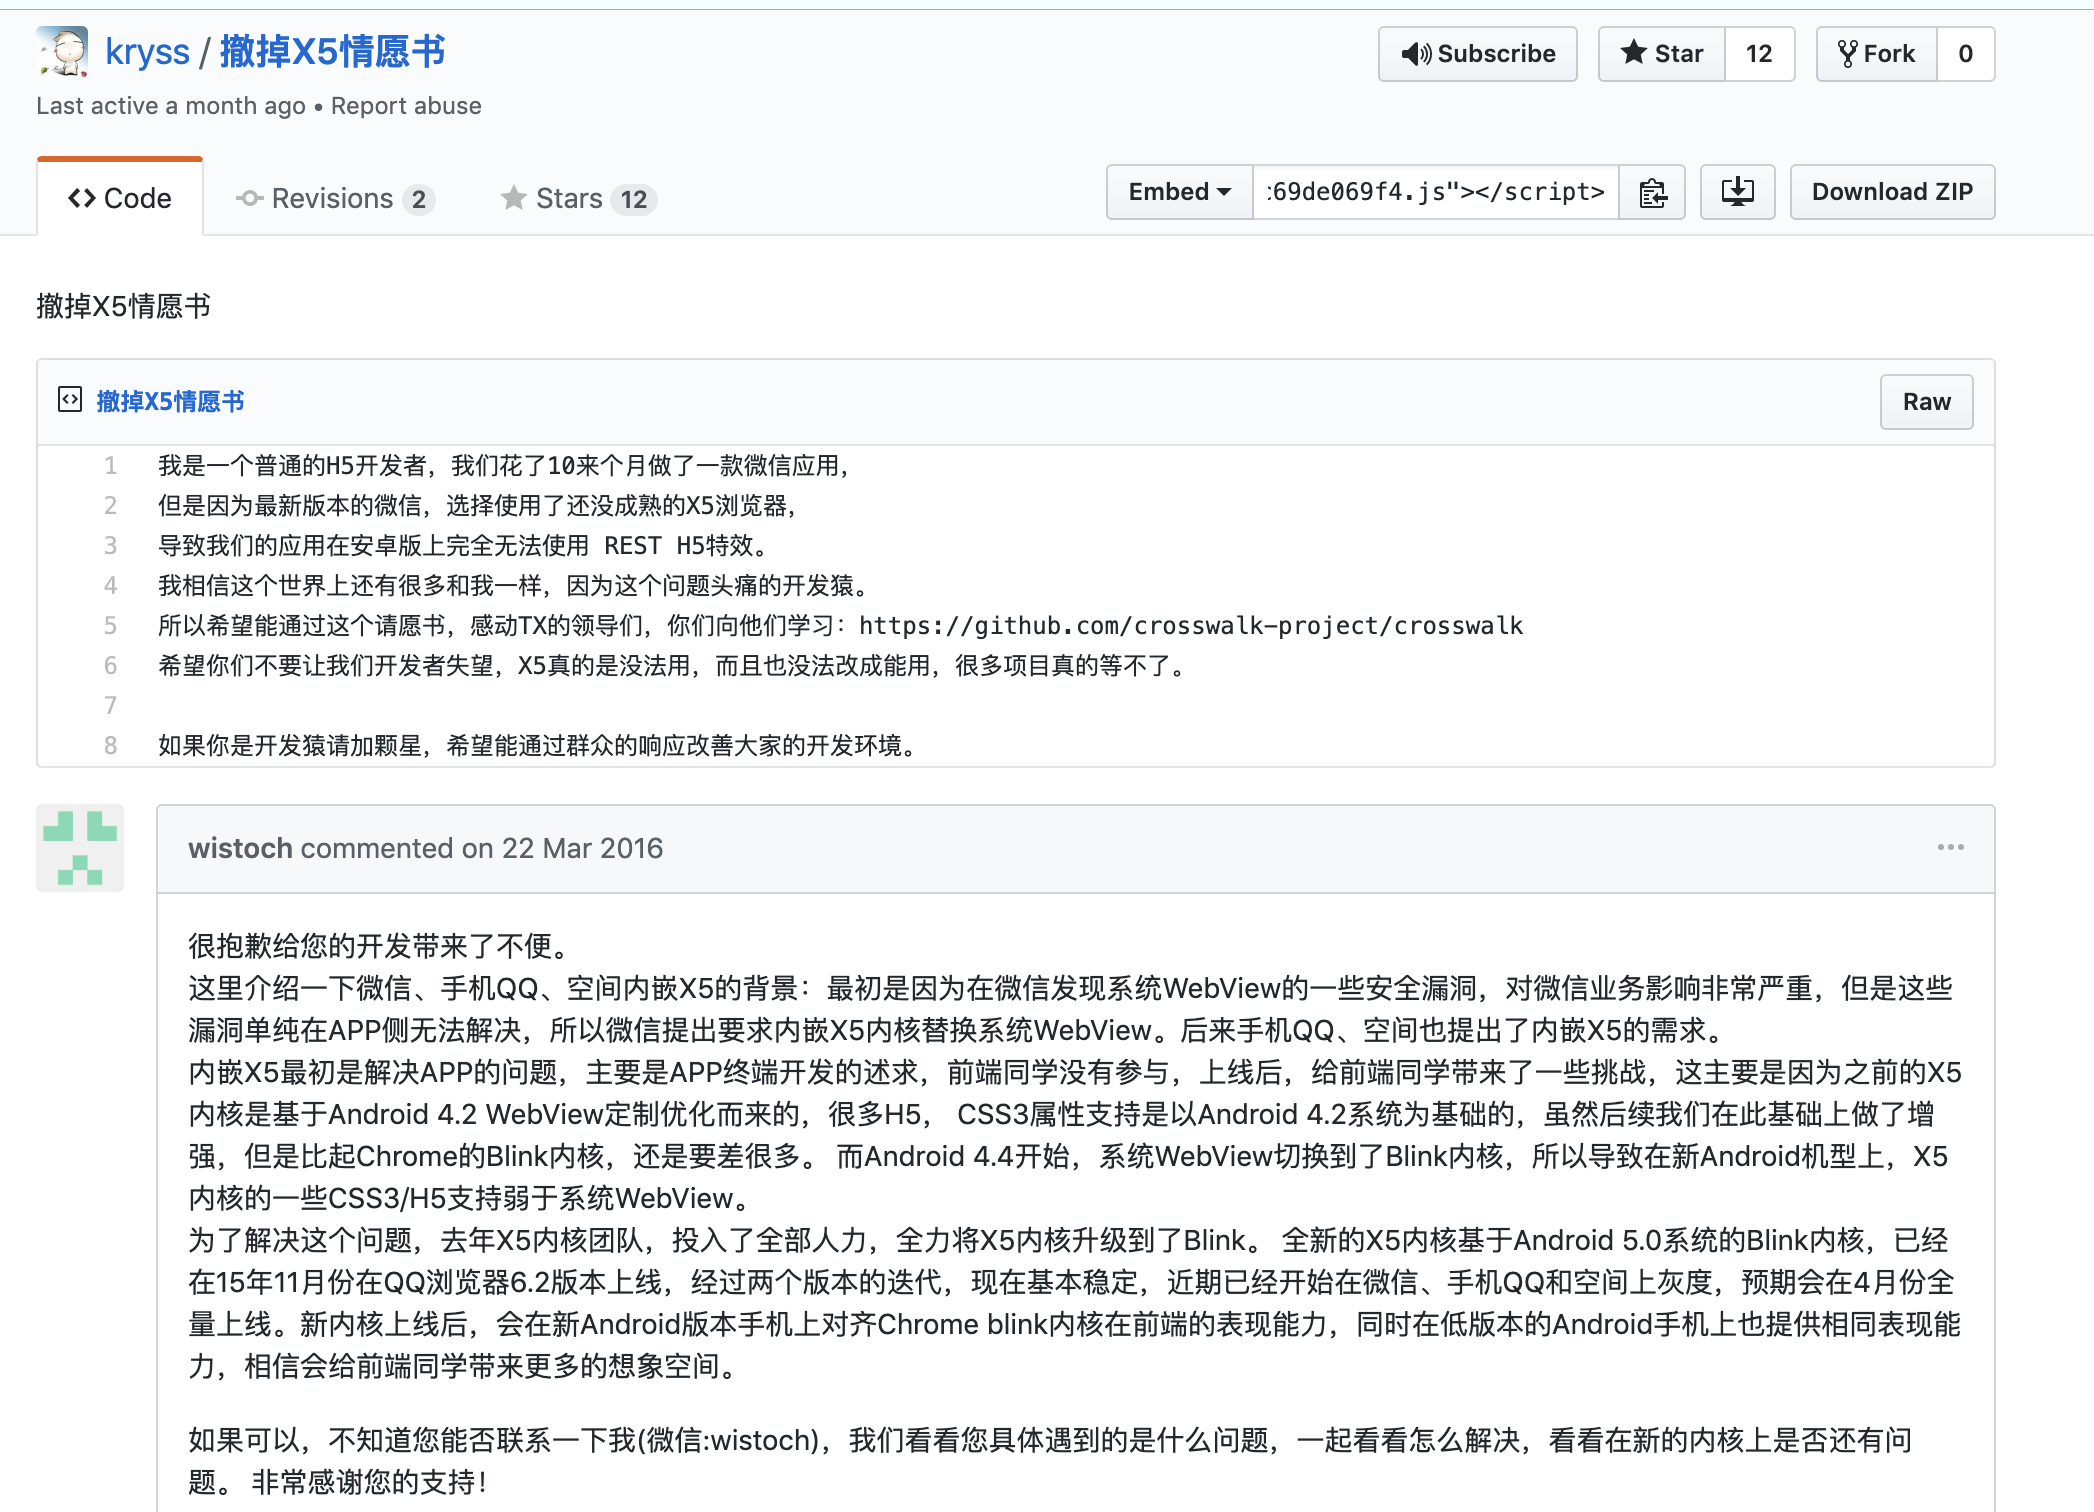
Task: Click kryss user avatar image
Action: [x=62, y=51]
